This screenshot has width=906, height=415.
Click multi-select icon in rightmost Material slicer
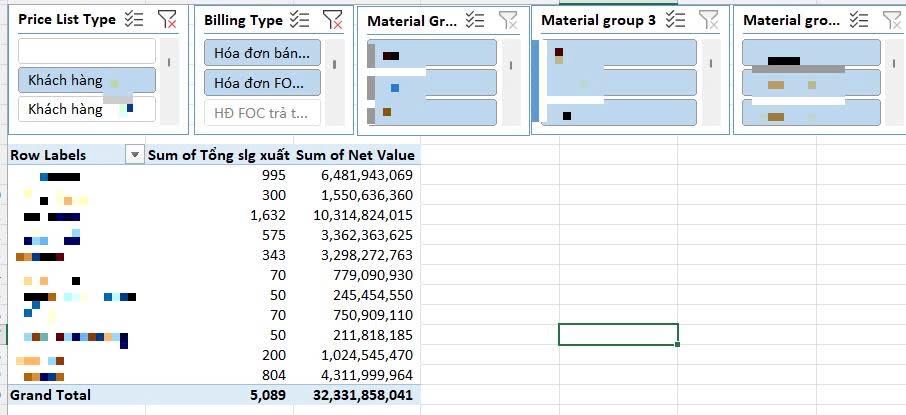pos(859,20)
